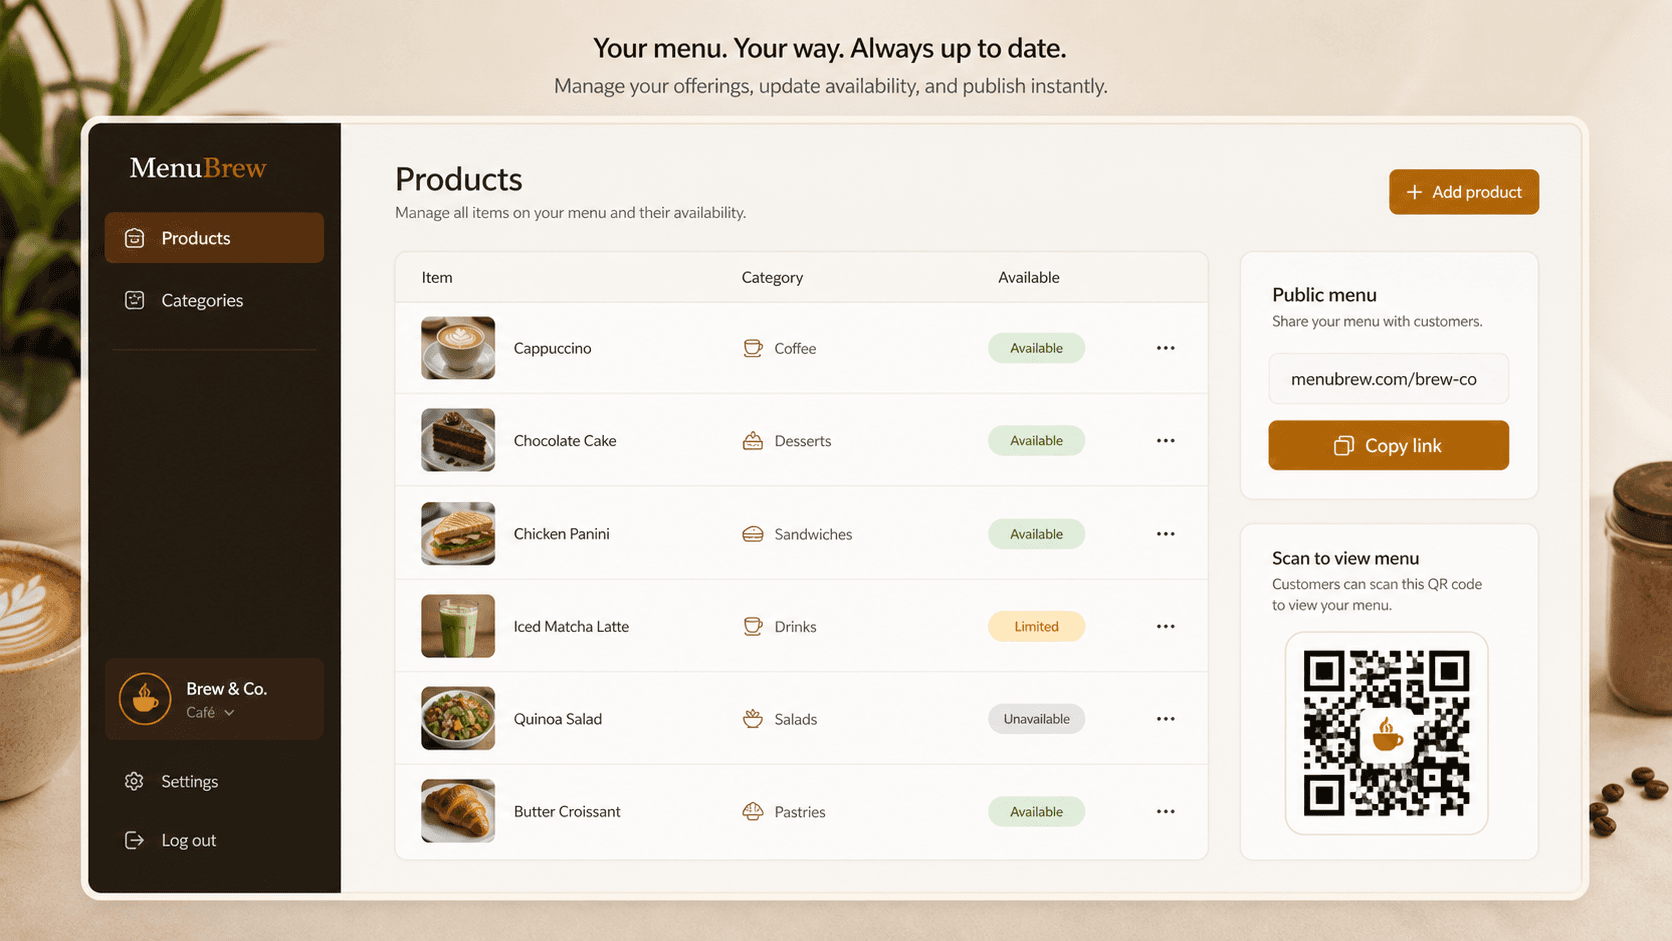This screenshot has width=1672, height=941.
Task: Click the Category column header
Action: (772, 278)
